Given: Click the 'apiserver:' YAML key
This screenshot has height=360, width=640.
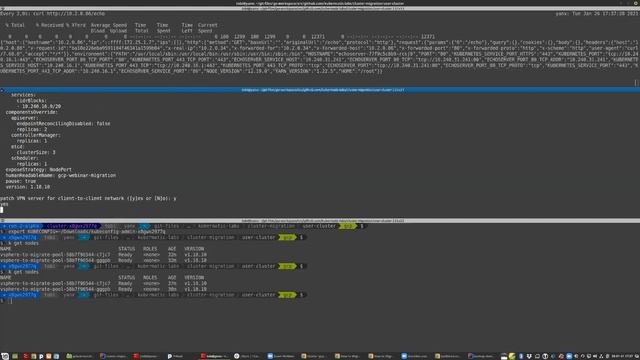Looking at the screenshot, I should click(x=24, y=118).
